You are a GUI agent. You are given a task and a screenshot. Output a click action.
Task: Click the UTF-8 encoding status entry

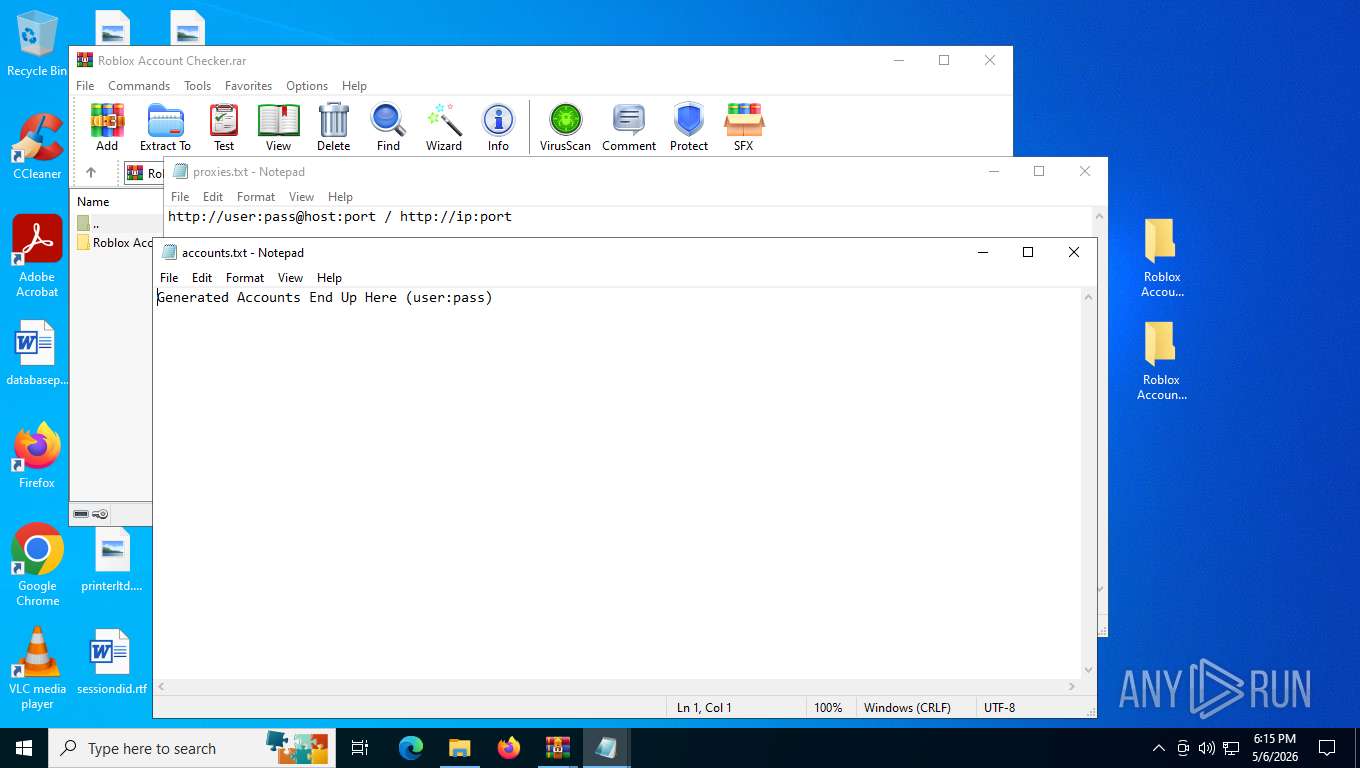click(x=999, y=707)
